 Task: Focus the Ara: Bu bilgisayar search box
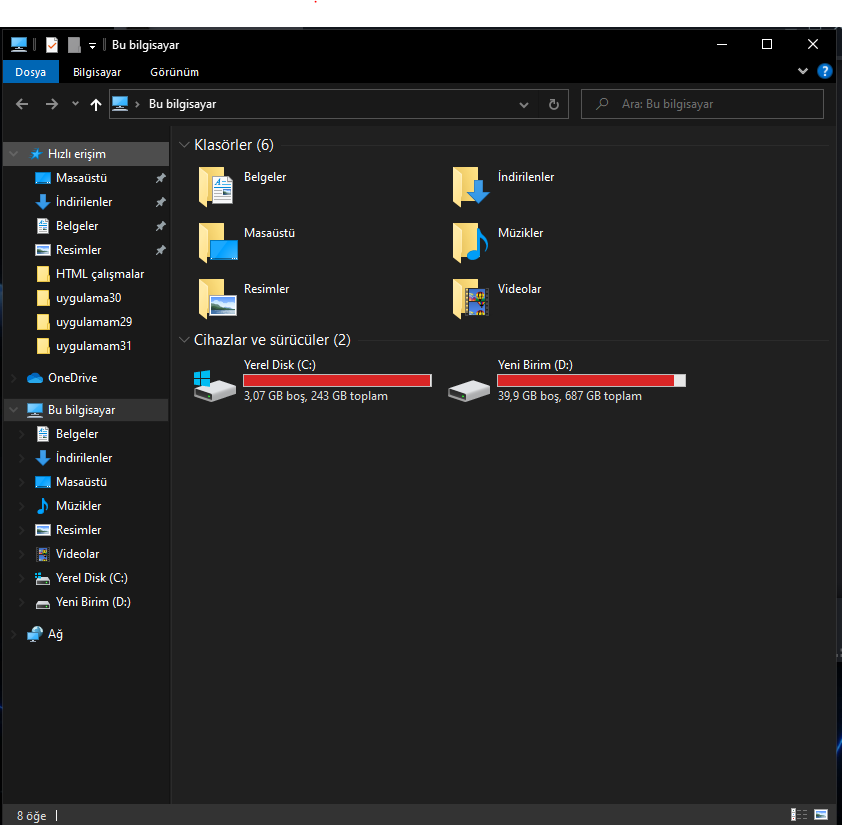[702, 104]
